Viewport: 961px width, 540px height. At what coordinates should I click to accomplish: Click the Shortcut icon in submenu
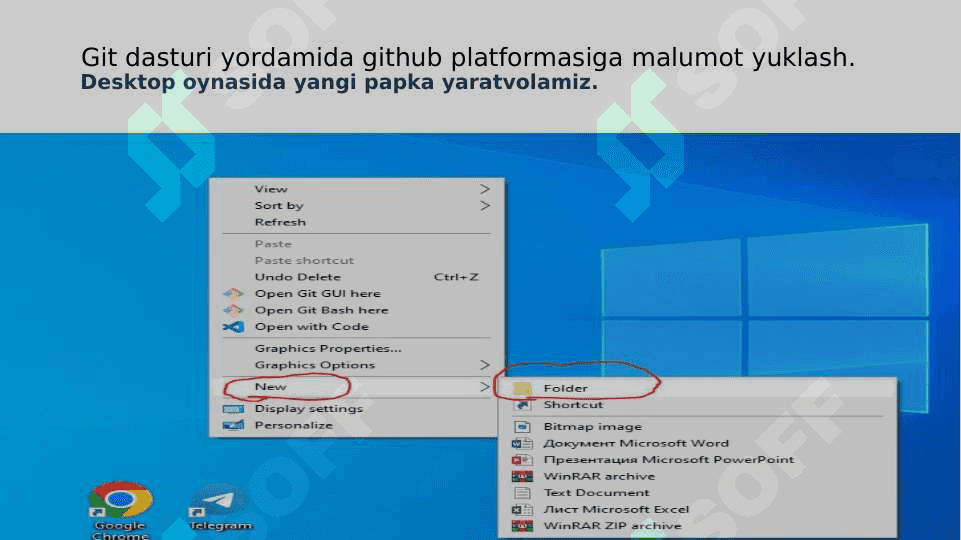(522, 405)
